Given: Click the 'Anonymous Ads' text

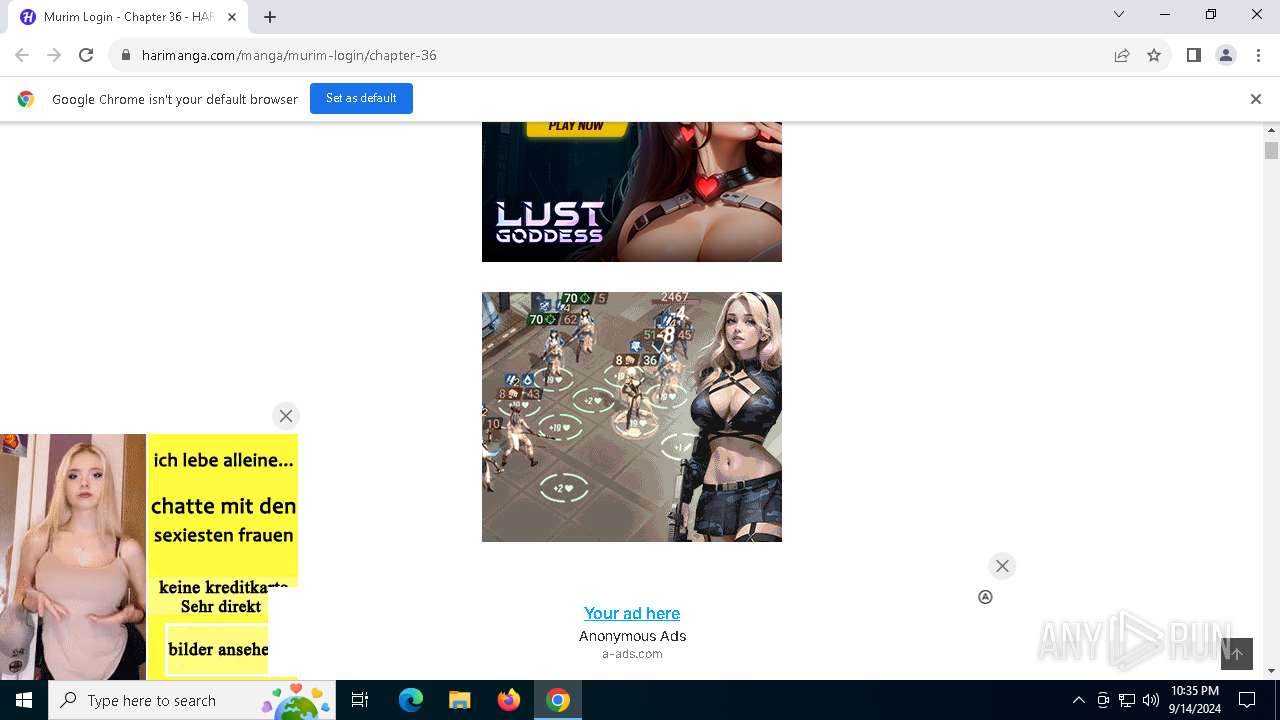Looking at the screenshot, I should (x=632, y=636).
